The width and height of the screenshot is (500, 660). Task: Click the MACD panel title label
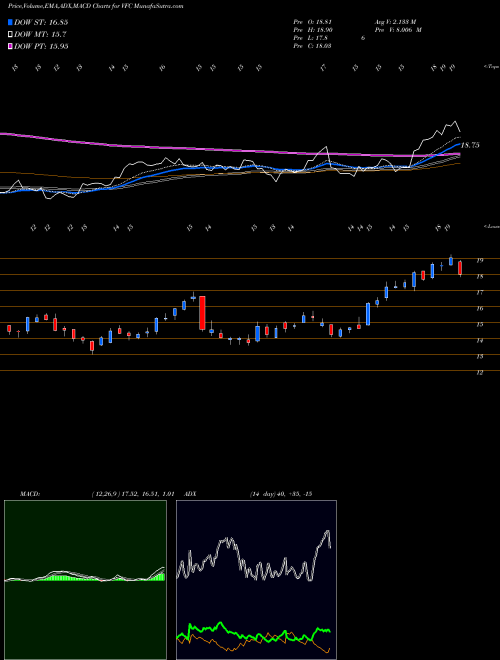(30, 494)
